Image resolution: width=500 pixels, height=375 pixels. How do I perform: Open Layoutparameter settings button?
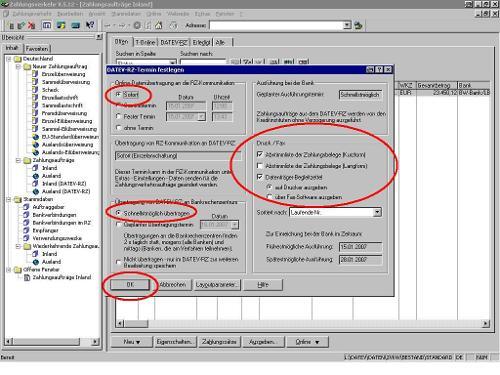pos(217,284)
